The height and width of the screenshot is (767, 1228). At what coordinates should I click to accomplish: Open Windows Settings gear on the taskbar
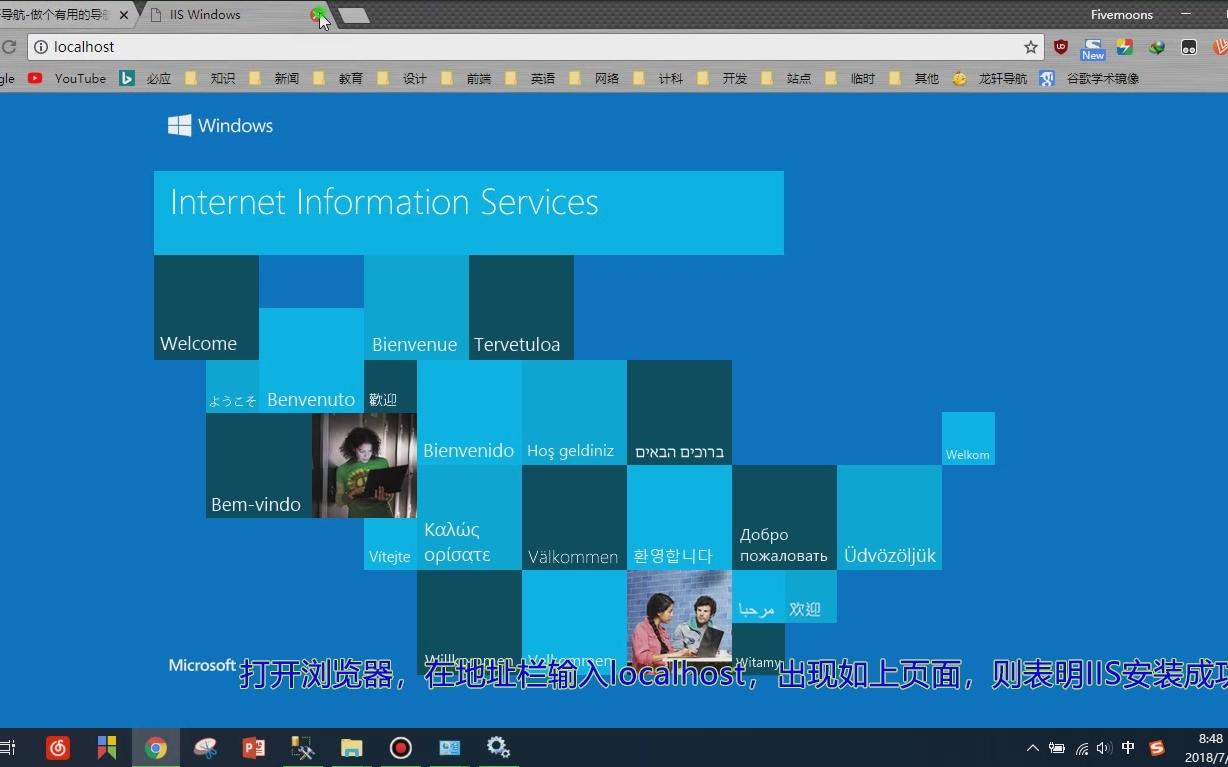click(497, 747)
